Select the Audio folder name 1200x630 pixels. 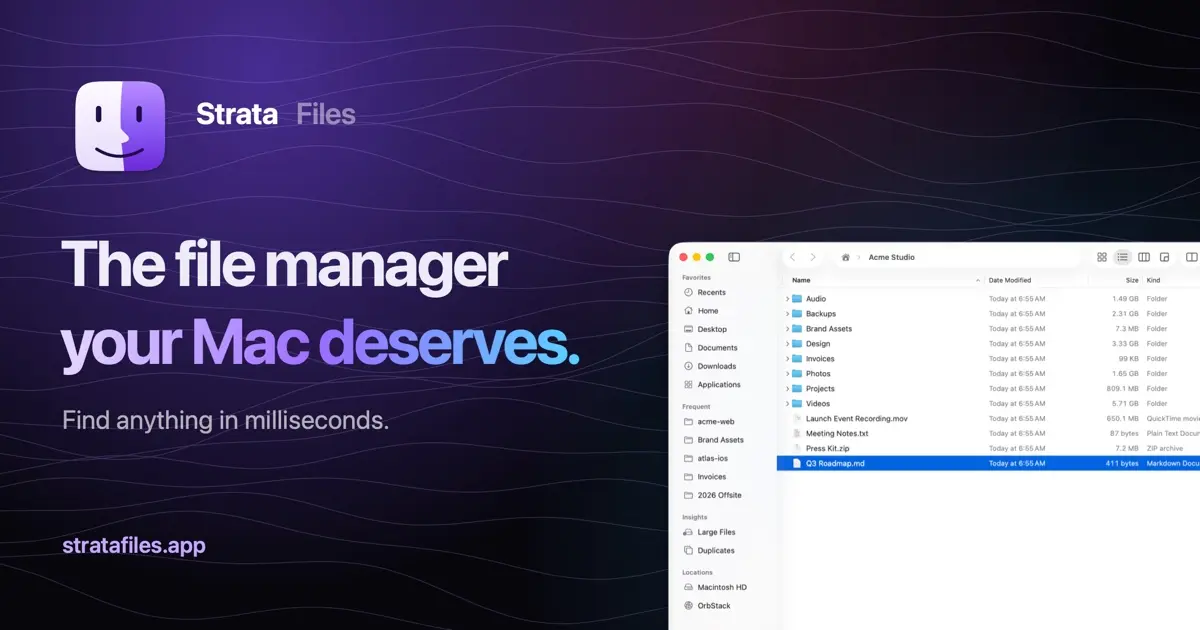pos(816,299)
